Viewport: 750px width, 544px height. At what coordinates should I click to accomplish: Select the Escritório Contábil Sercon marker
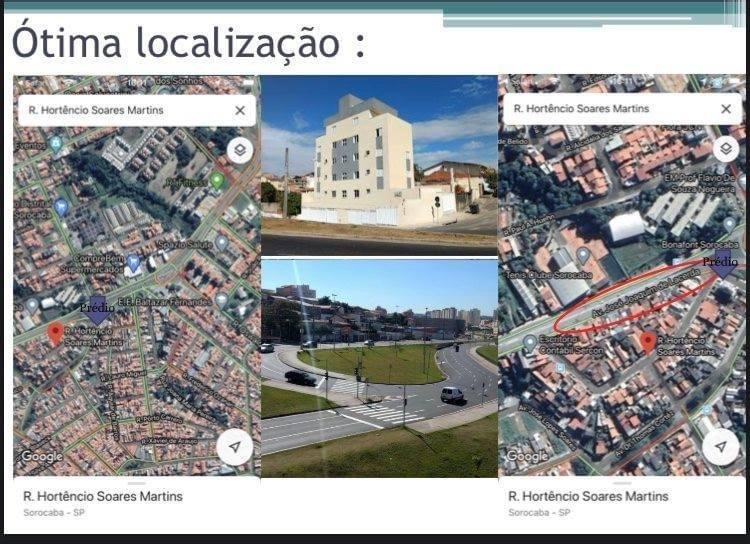click(x=529, y=342)
